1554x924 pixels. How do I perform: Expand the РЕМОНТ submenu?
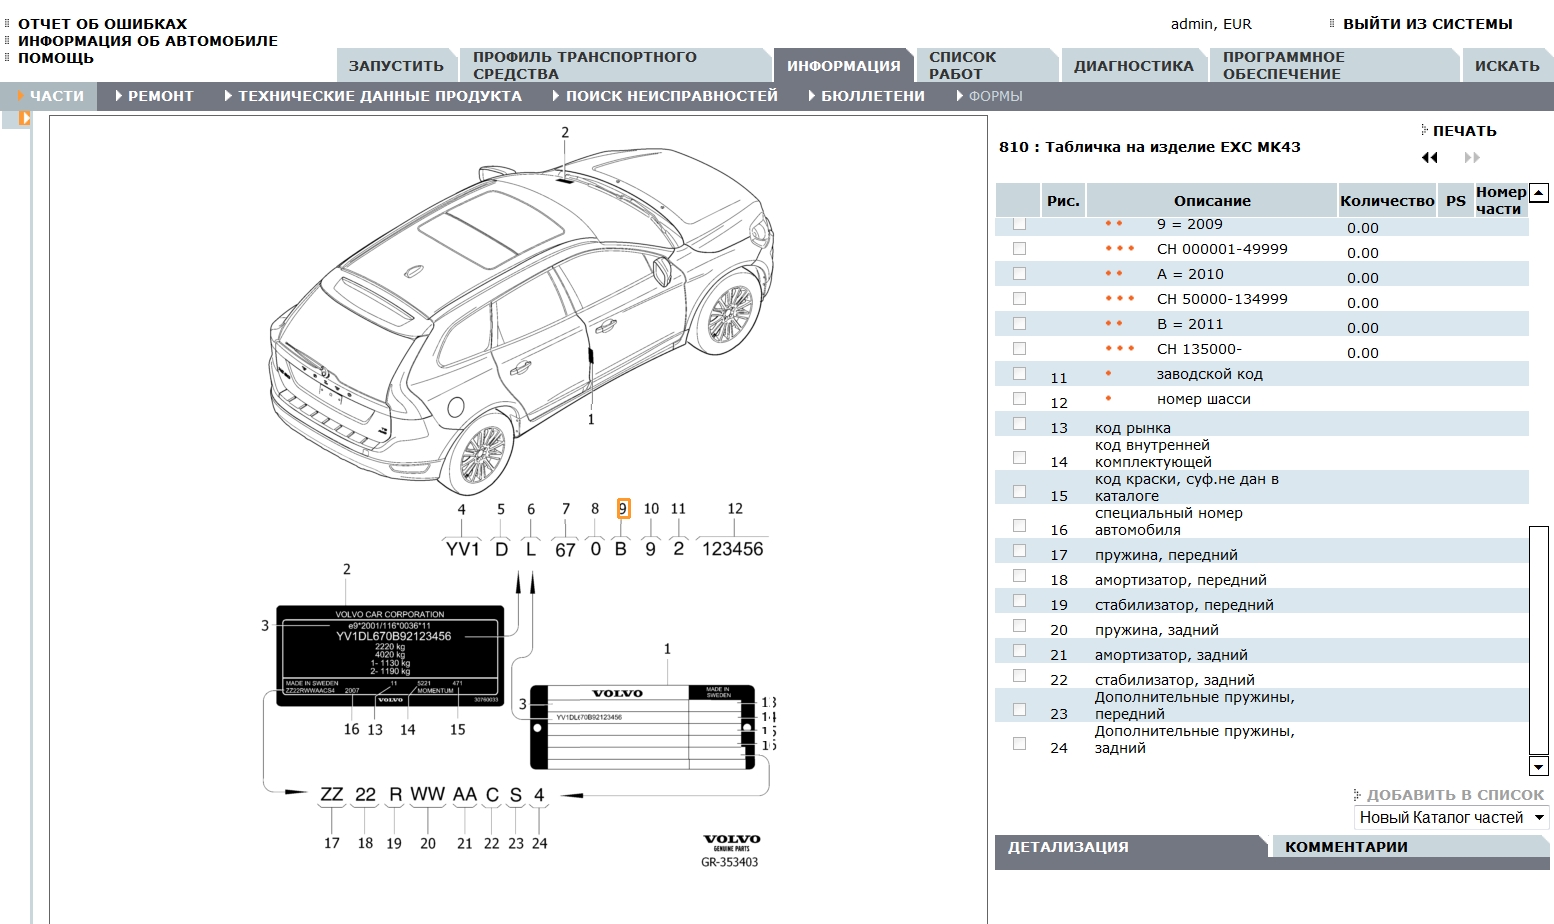[x=155, y=96]
